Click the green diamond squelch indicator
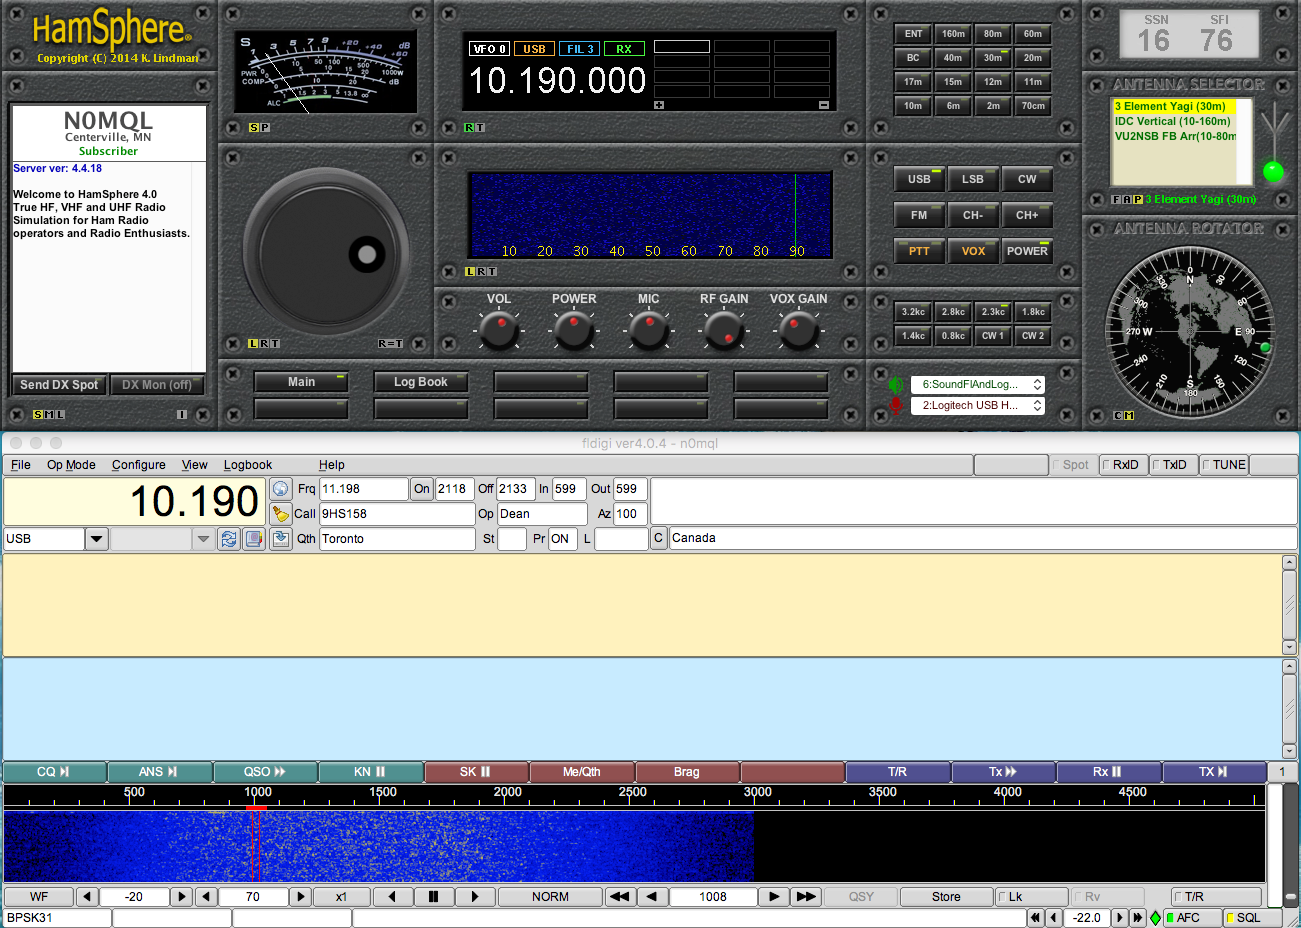1301x928 pixels. click(1155, 918)
